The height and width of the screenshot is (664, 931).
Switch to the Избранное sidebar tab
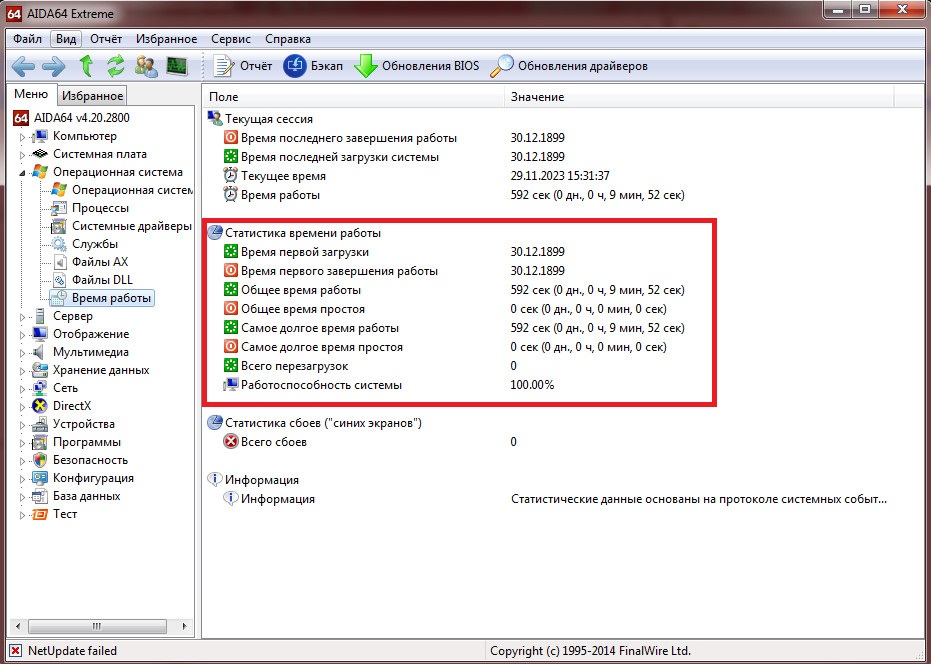point(93,96)
